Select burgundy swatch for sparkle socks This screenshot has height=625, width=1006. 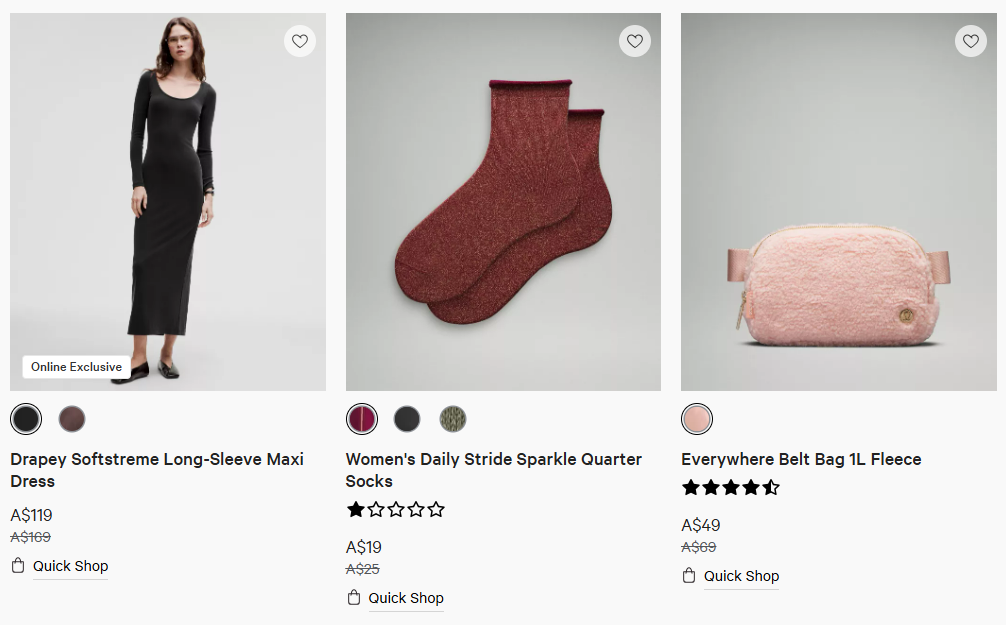pos(362,418)
